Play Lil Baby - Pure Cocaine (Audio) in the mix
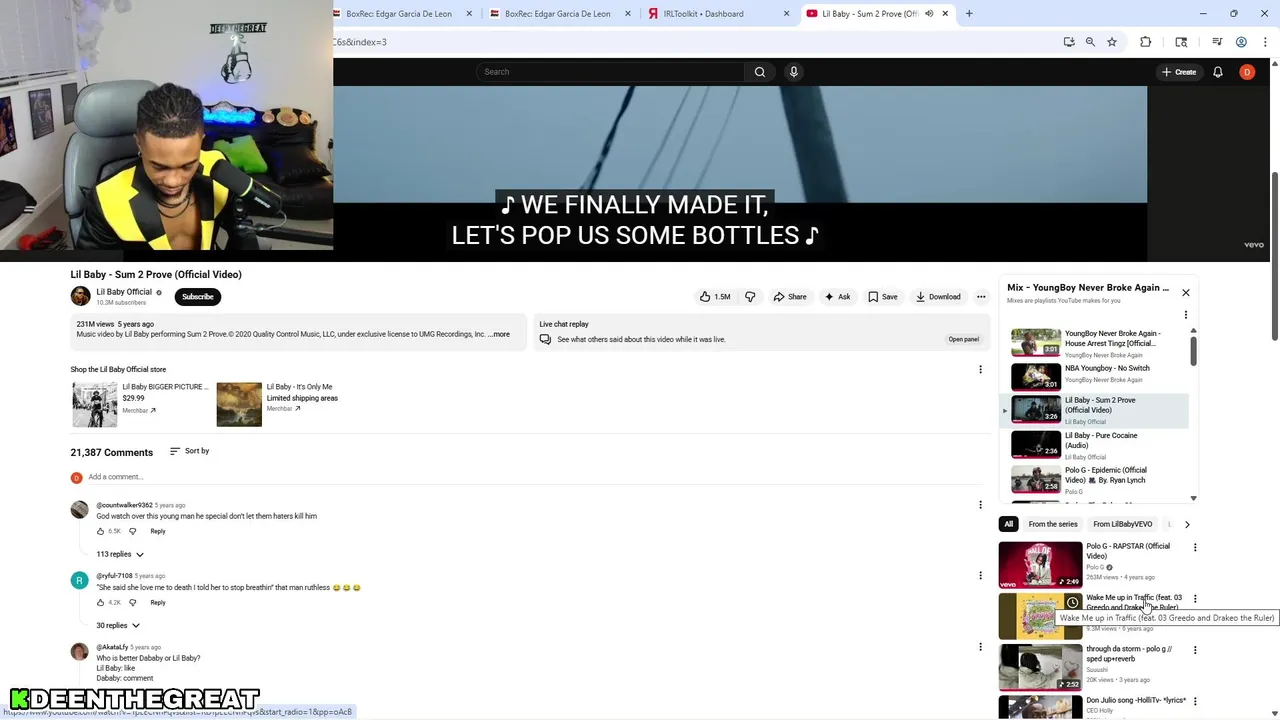This screenshot has width=1280, height=720. click(x=1095, y=444)
